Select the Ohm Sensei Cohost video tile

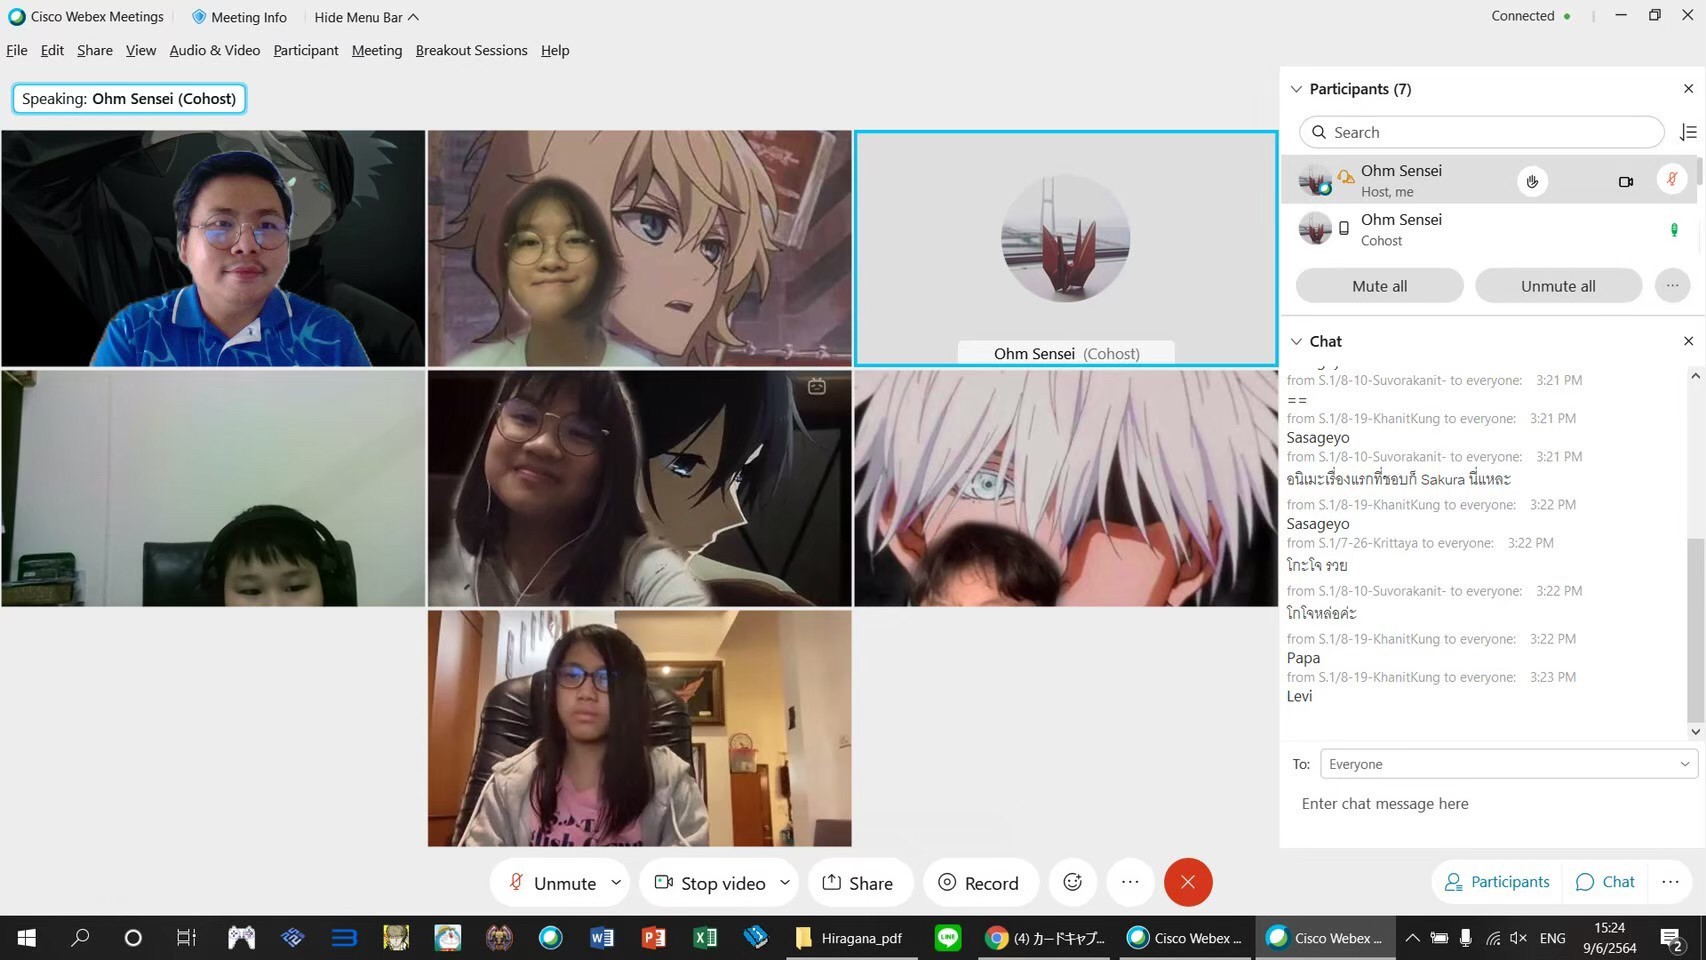1066,248
